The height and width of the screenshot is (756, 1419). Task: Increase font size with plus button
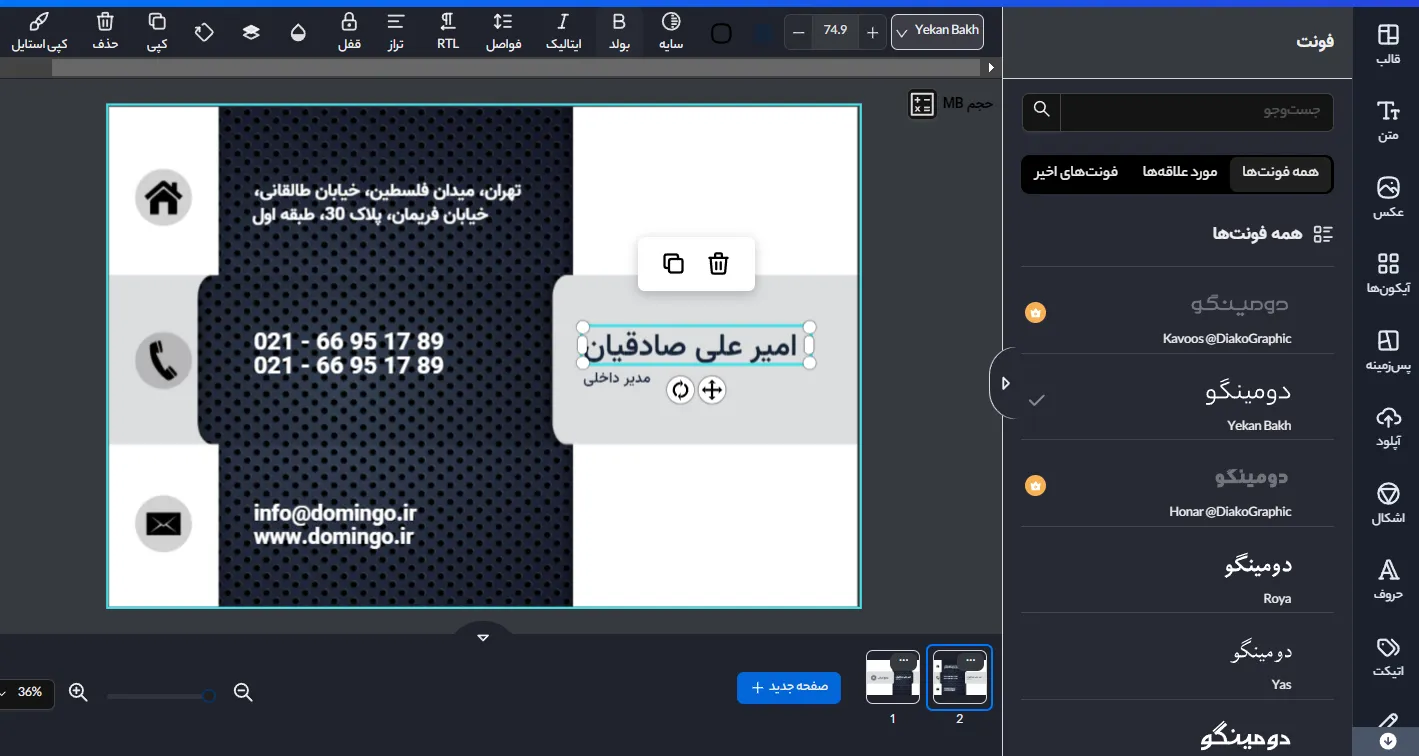coord(872,32)
